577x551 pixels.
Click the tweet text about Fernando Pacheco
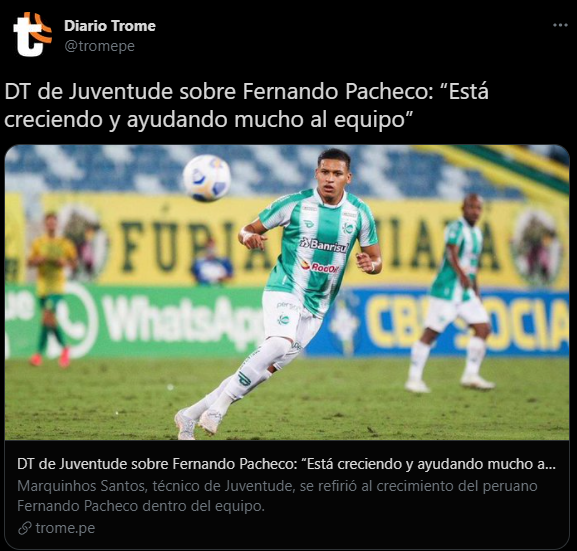click(x=247, y=106)
